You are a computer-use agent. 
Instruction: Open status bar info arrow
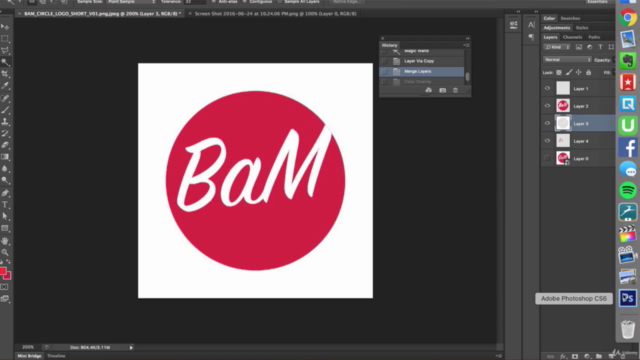pos(131,347)
